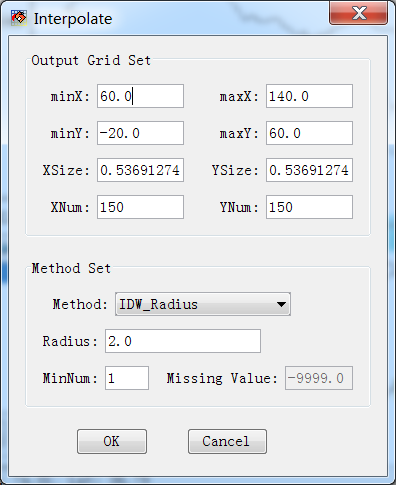
Task: Close the Interpolate dialog
Action: pyautogui.click(x=358, y=13)
